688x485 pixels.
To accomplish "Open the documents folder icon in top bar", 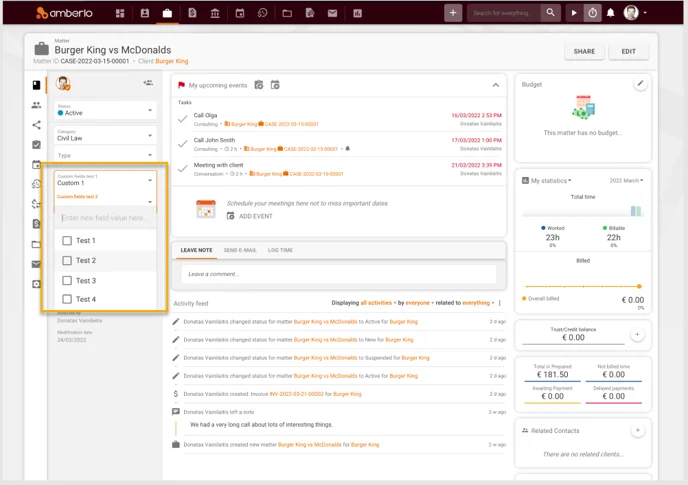I will [x=287, y=13].
